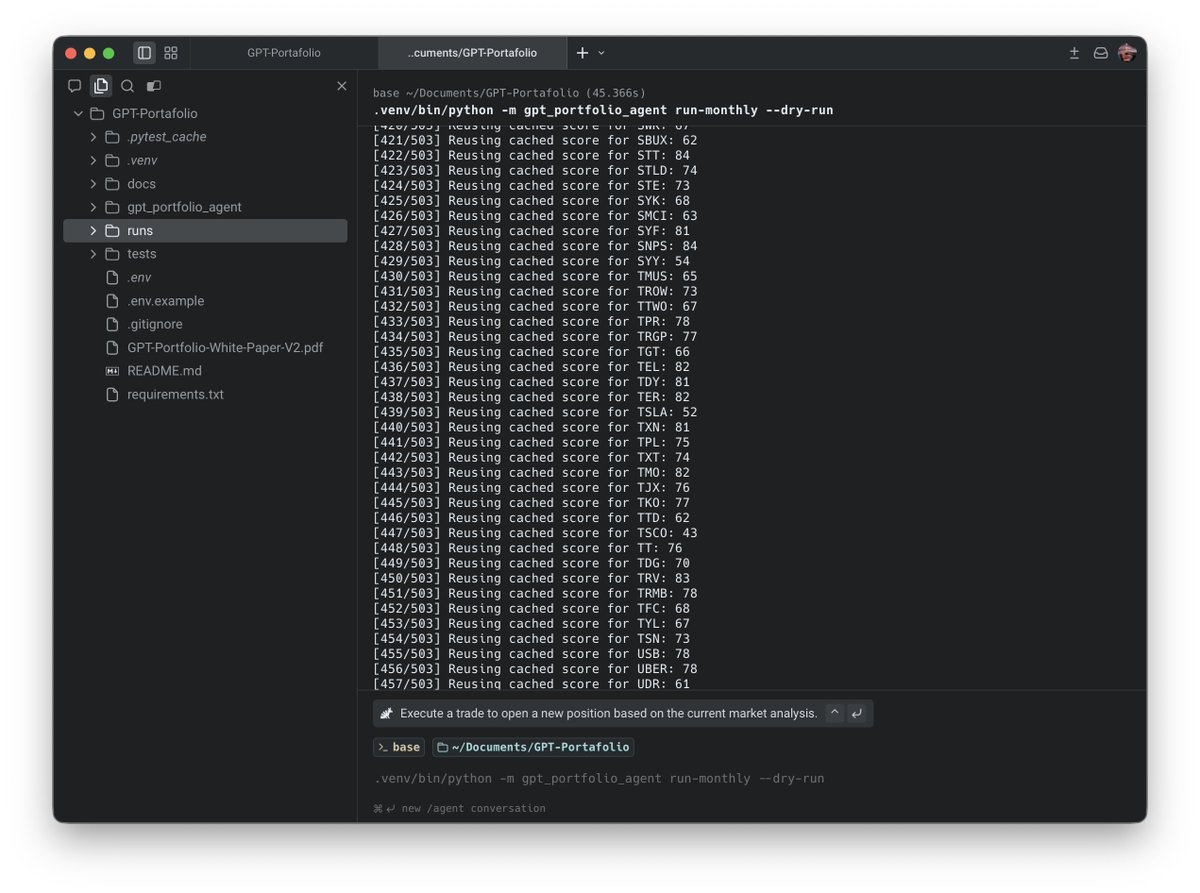
Task: Click the .gitignore file icon
Action: [x=112, y=324]
